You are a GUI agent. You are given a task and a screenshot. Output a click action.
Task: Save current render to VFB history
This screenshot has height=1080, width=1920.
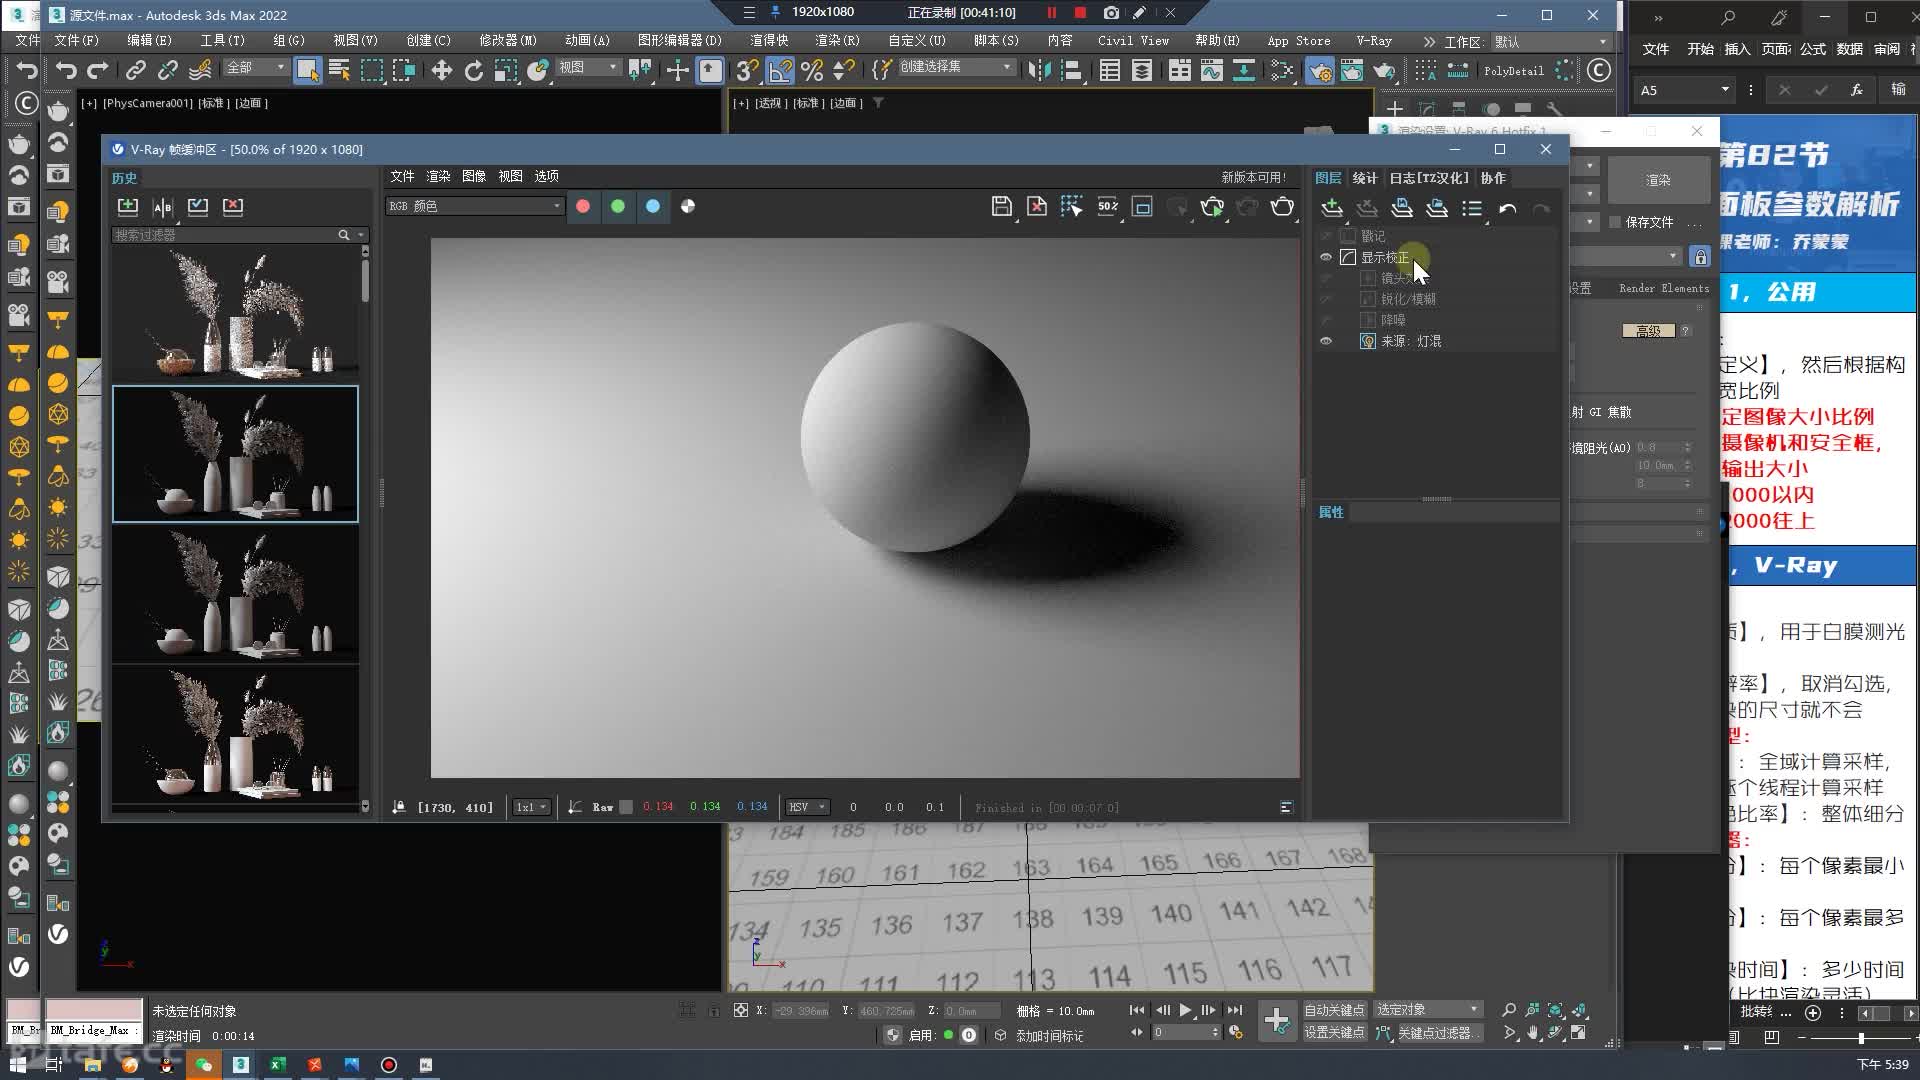(x=128, y=206)
